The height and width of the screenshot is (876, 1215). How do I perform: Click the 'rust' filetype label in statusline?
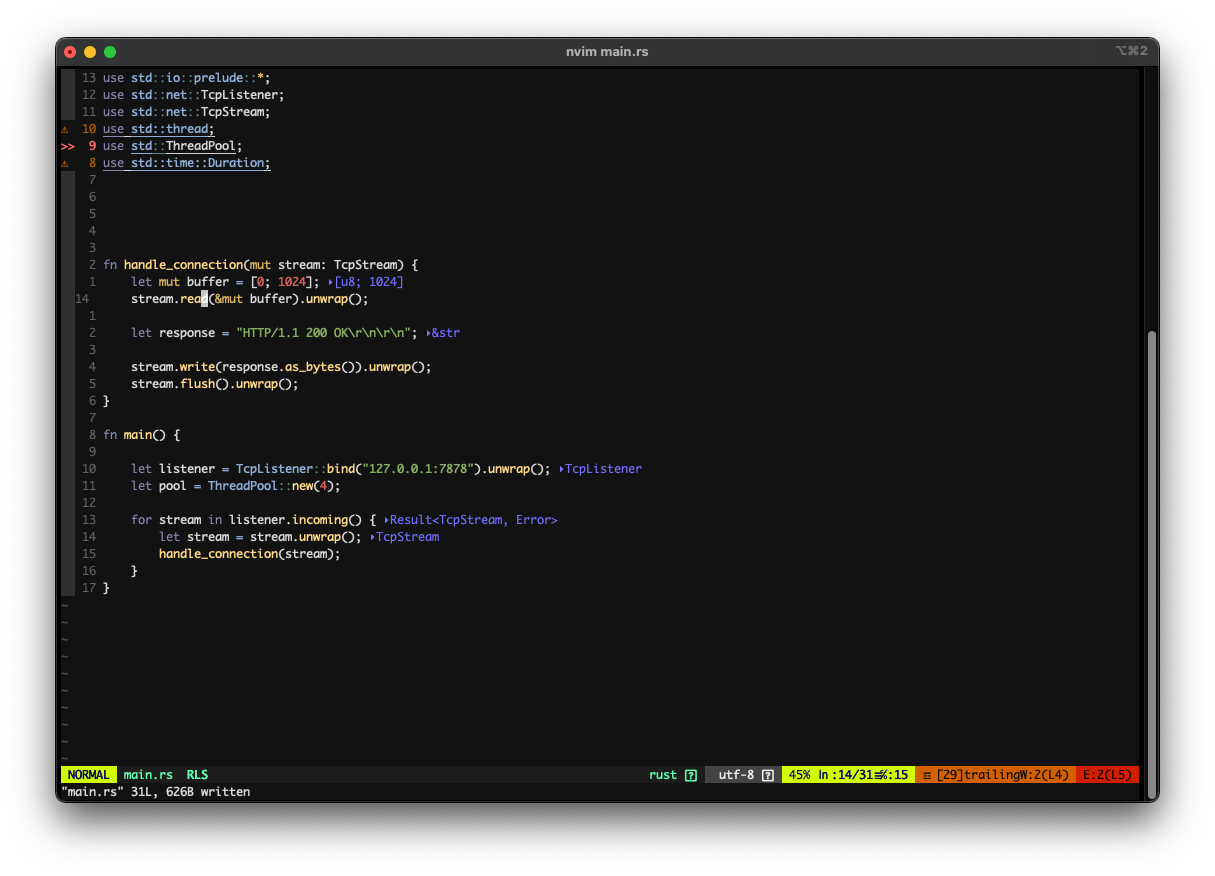click(x=663, y=775)
